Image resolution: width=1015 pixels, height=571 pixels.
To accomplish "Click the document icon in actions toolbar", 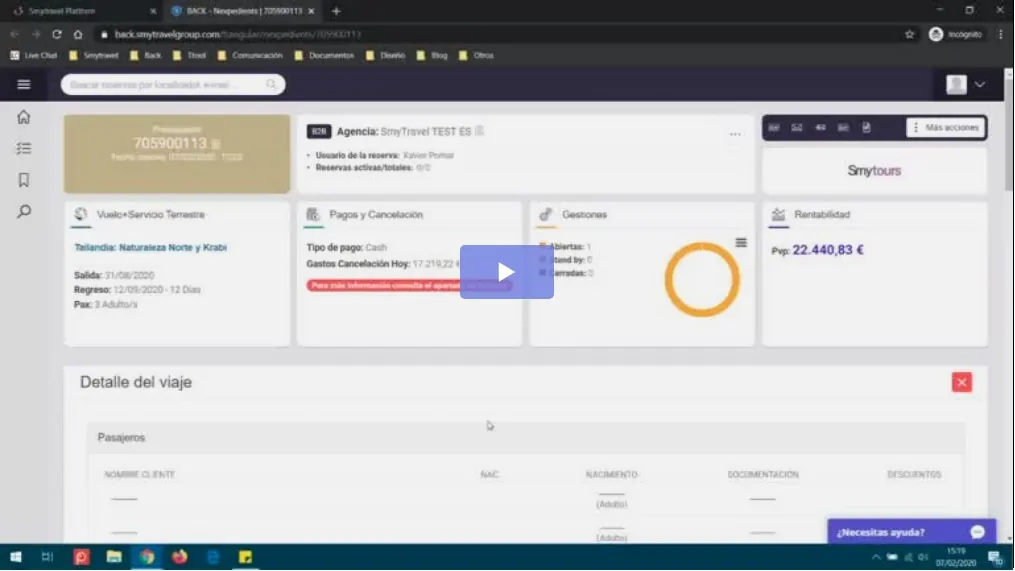I will click(x=866, y=128).
